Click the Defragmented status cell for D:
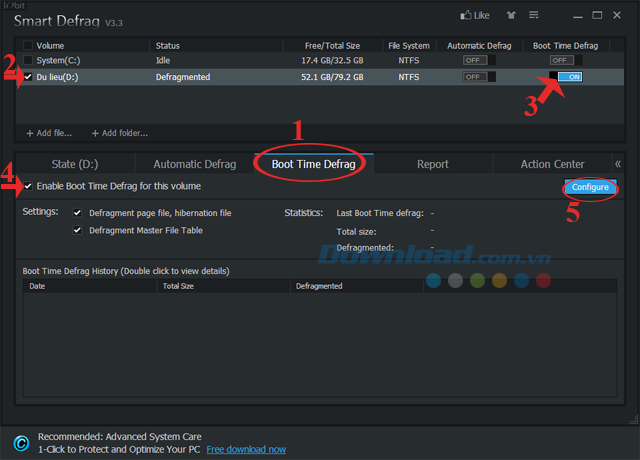The width and height of the screenshot is (640, 460). (183, 77)
